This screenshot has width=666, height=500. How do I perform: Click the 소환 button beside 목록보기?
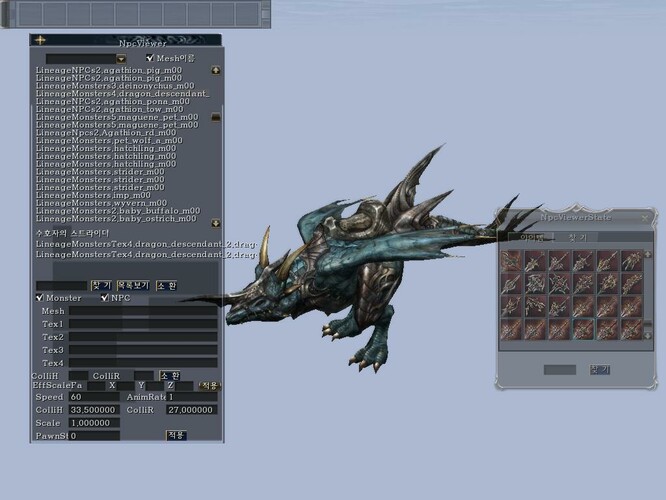coord(166,285)
